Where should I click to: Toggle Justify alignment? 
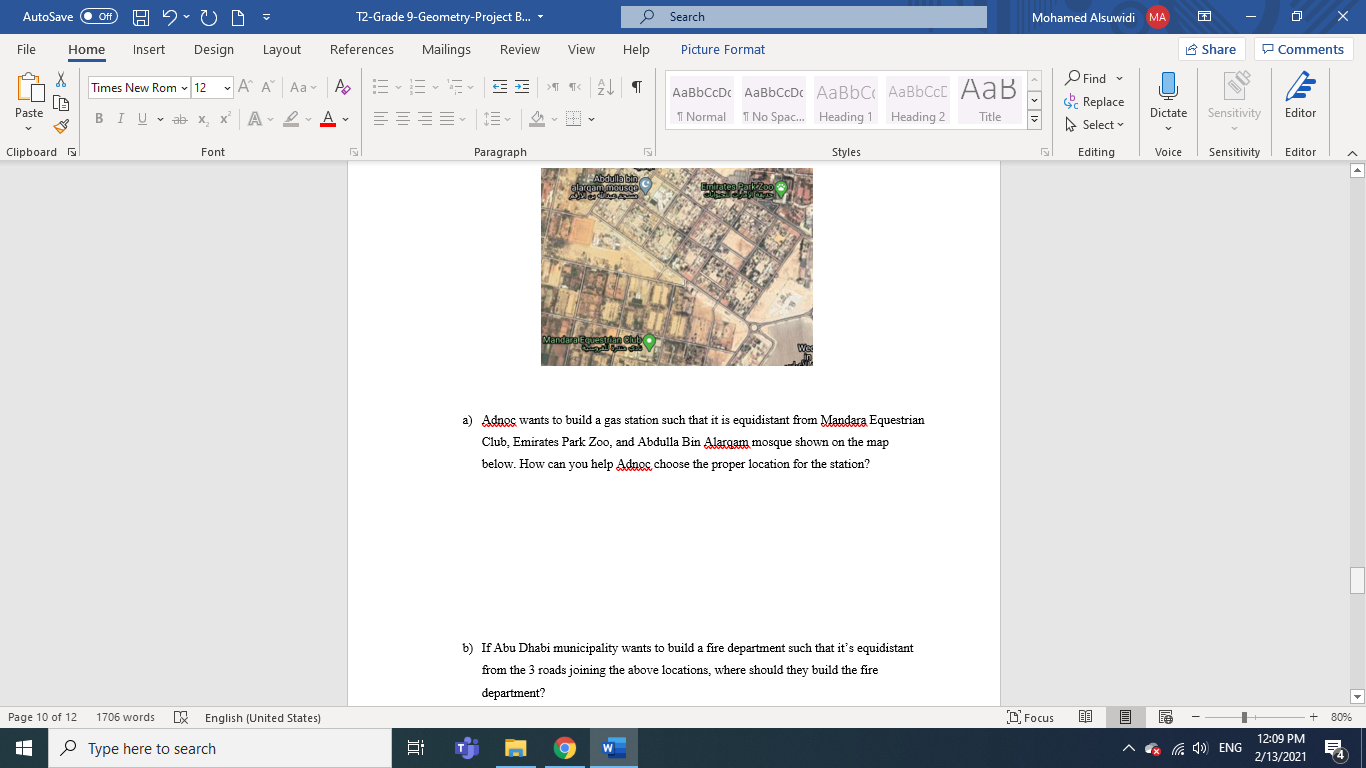pos(447,119)
